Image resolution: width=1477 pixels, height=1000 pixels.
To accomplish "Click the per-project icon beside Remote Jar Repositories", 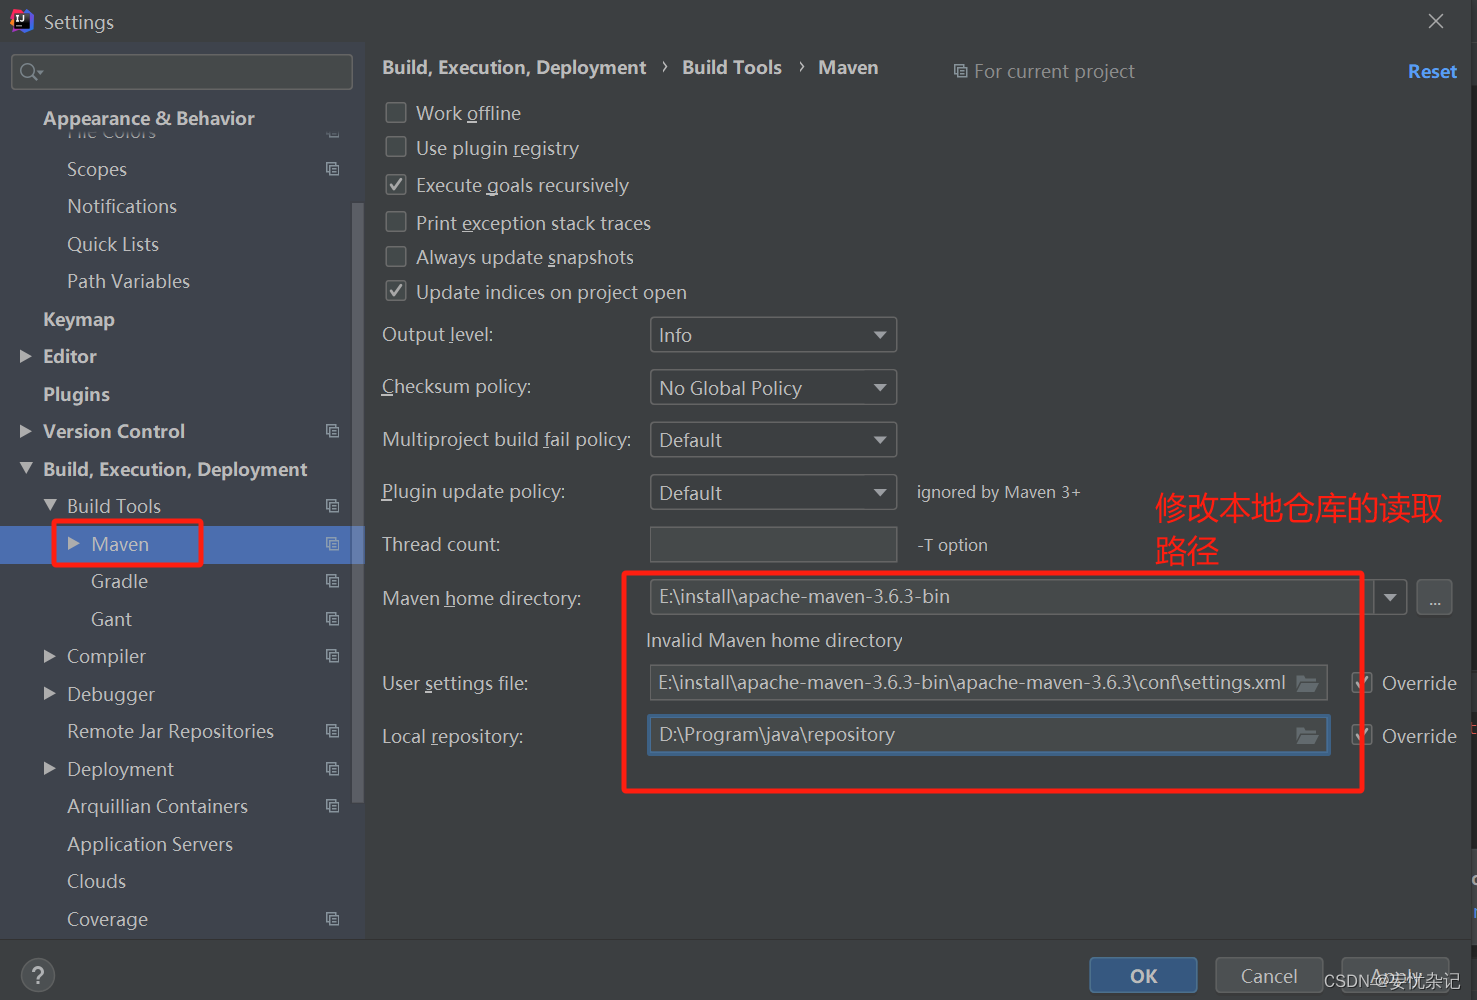I will point(333,731).
